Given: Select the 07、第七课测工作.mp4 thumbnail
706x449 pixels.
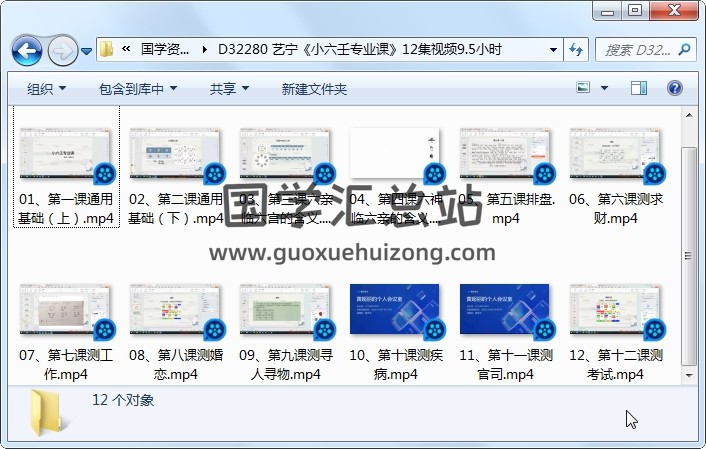Looking at the screenshot, I should (x=66, y=311).
